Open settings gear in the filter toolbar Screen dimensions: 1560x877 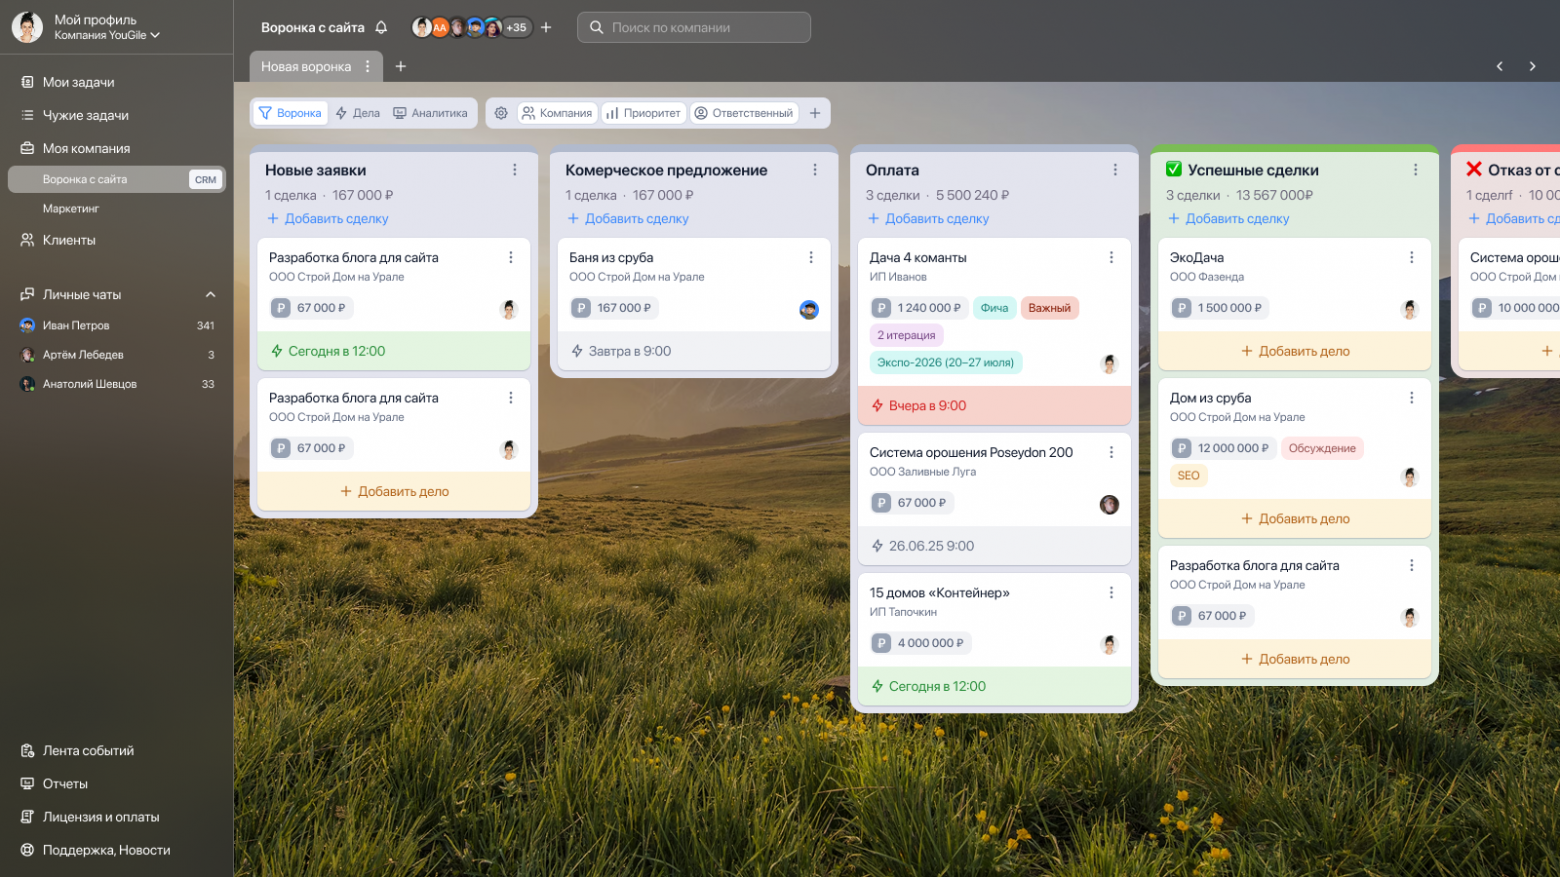click(501, 113)
